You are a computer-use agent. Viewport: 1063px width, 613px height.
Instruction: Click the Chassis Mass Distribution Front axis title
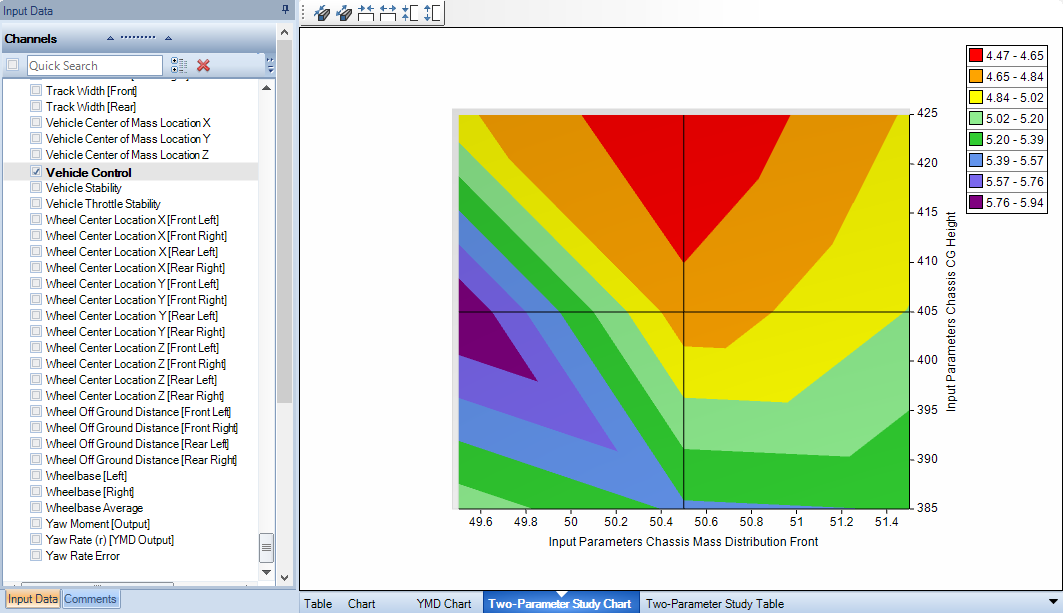(x=683, y=541)
